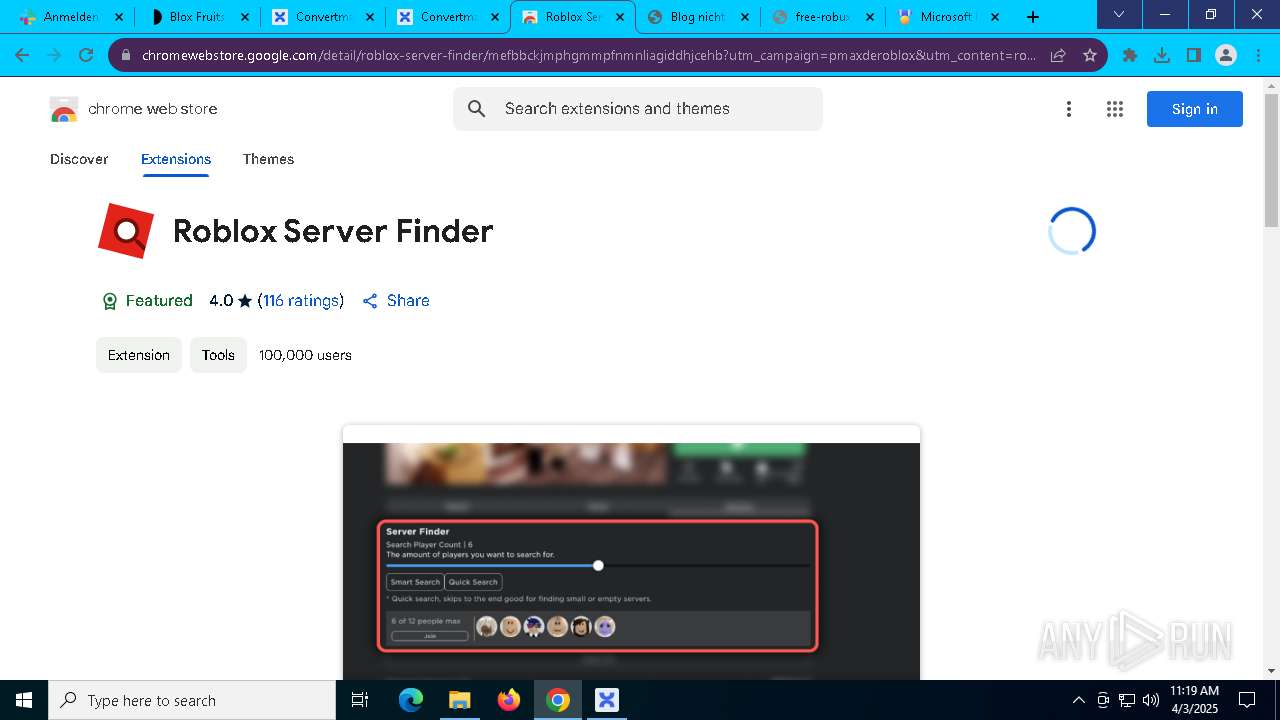1280x720 pixels.
Task: Open the Chrome profile avatar
Action: click(1226, 55)
